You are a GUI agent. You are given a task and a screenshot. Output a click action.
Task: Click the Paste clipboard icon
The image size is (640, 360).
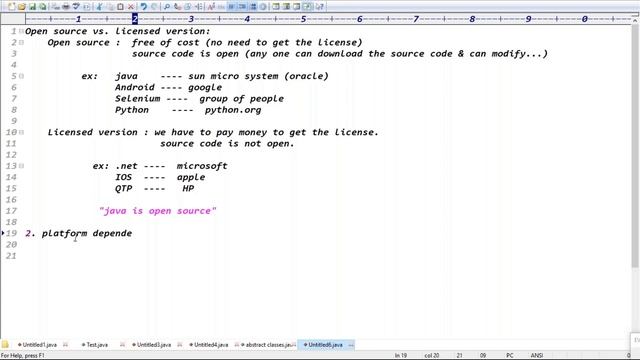tap(120, 7)
